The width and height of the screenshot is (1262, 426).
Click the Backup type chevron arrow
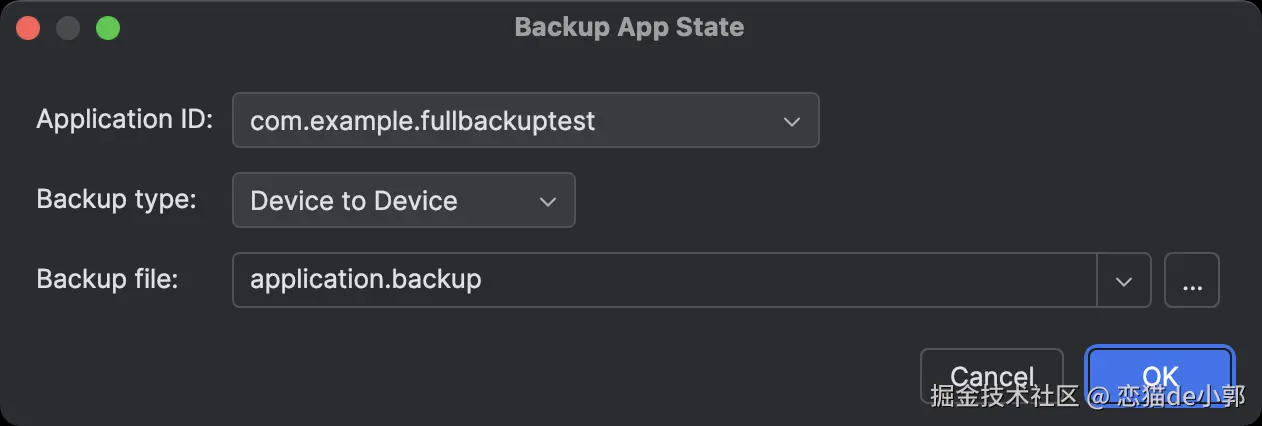coord(547,201)
